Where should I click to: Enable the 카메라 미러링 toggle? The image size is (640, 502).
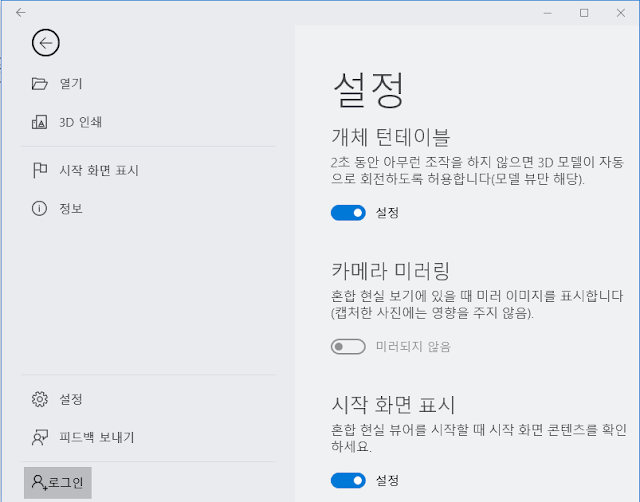(x=348, y=347)
